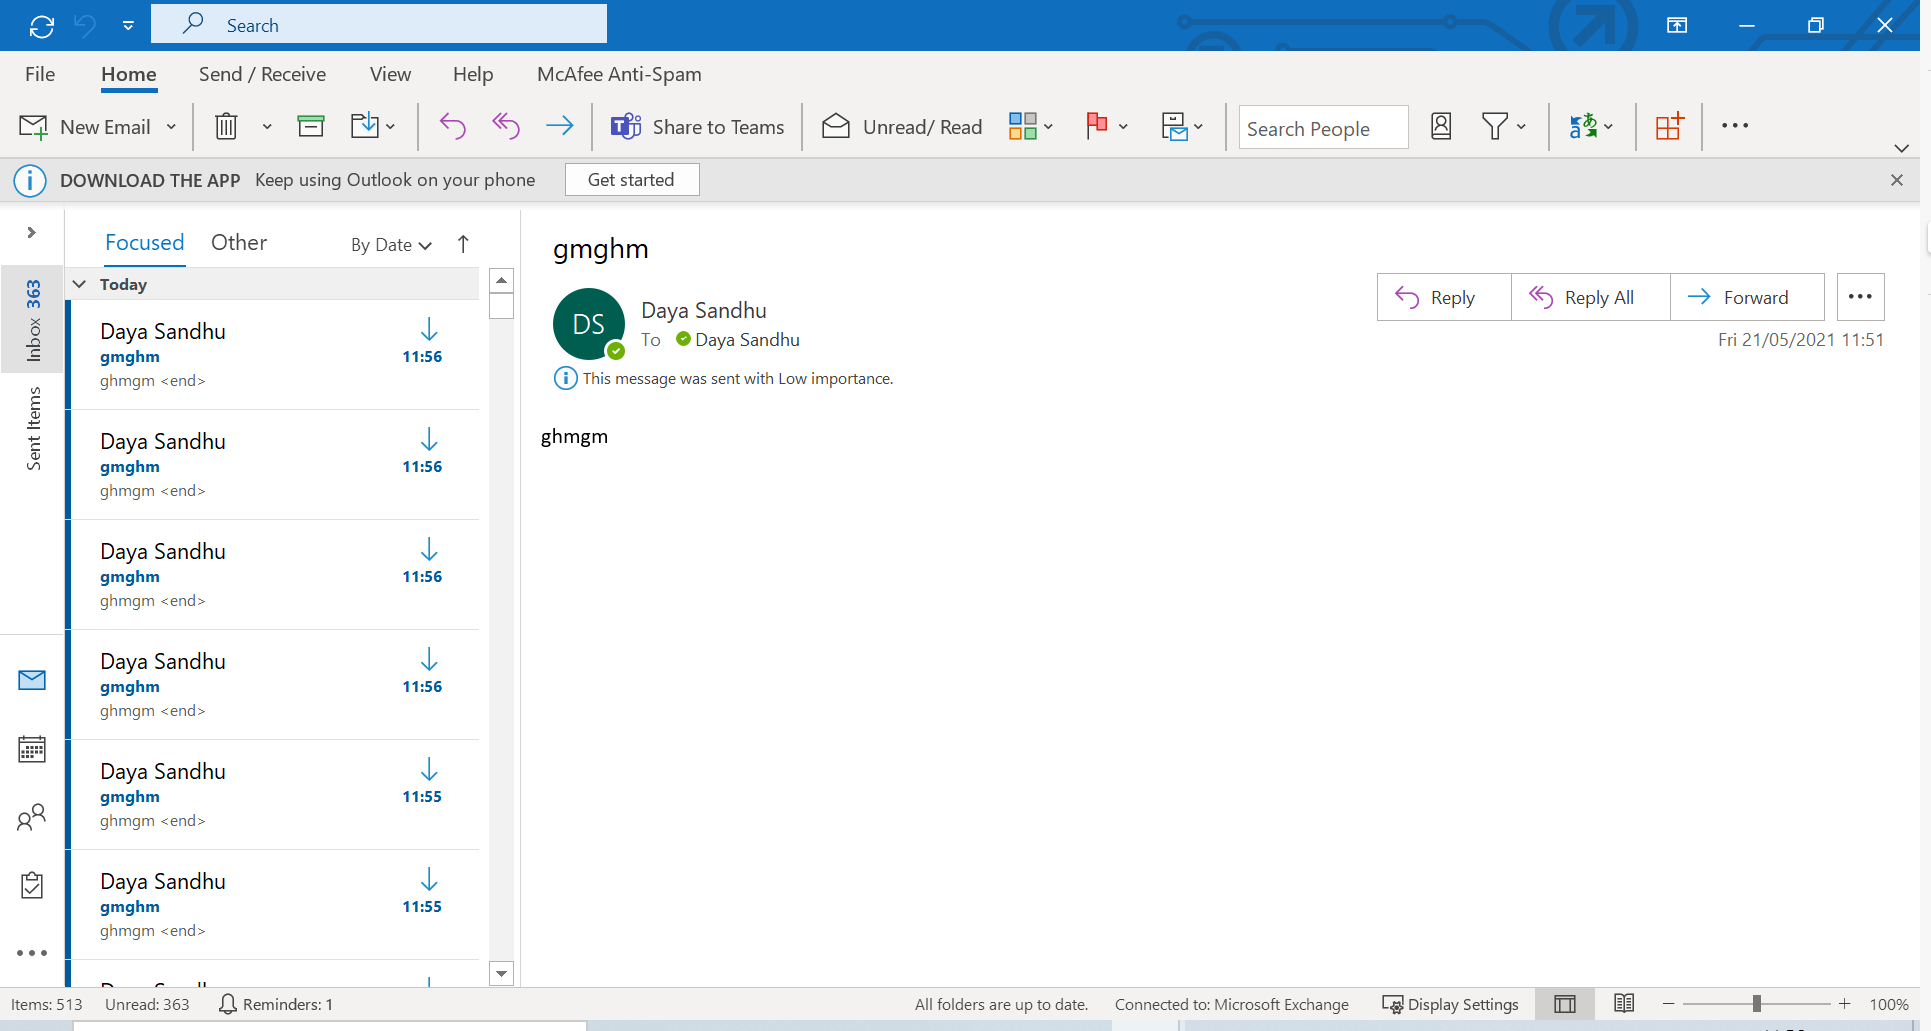Screen dimensions: 1931x1031
Task: Open ribbon More commands ellipsis
Action: pyautogui.click(x=1735, y=126)
